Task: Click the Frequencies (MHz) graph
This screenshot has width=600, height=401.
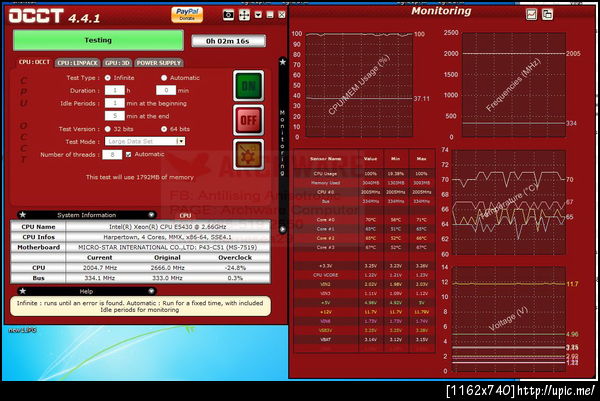Action: coord(514,85)
